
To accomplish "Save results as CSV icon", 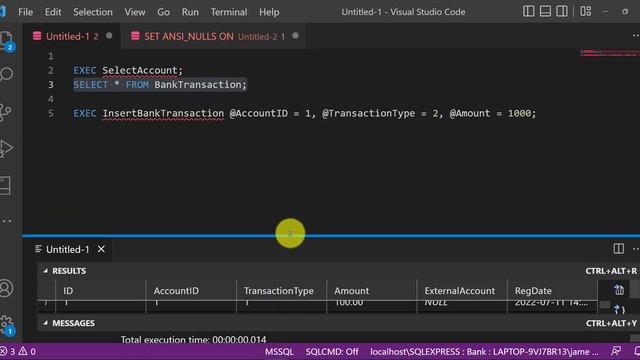I will pyautogui.click(x=619, y=290).
